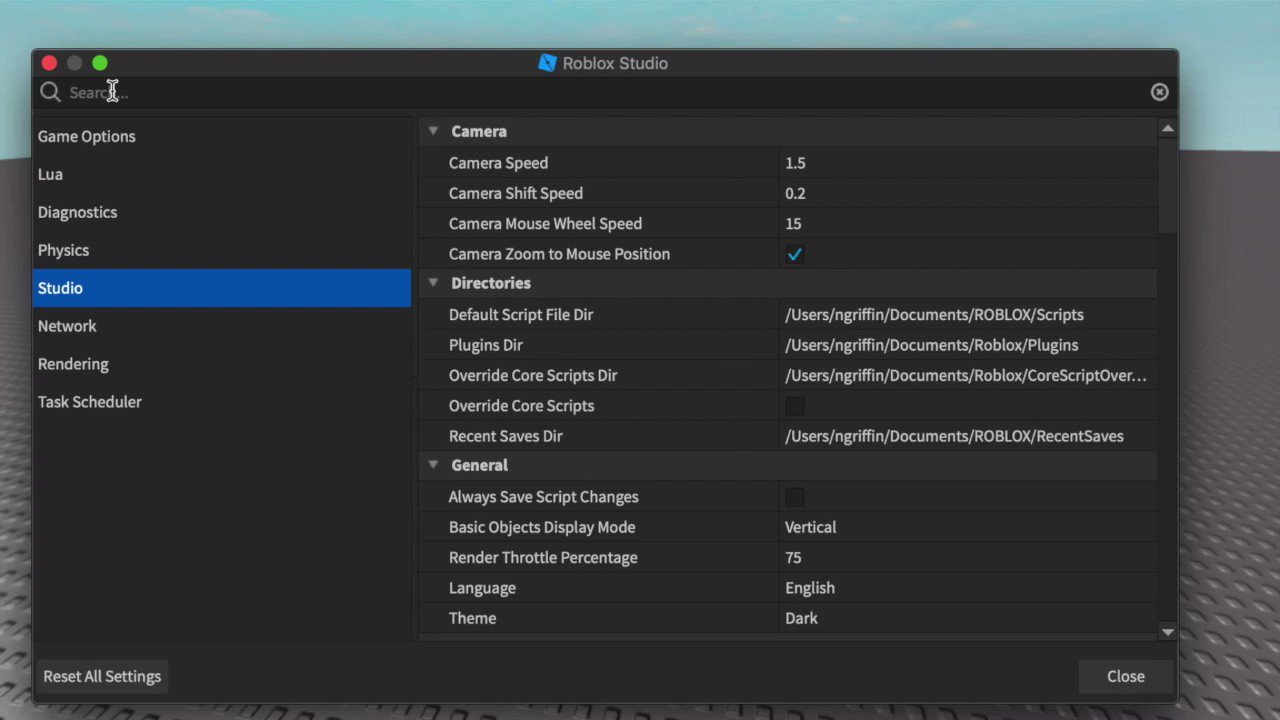Switch to Physics settings
Viewport: 1280px width, 720px height.
(x=221, y=250)
